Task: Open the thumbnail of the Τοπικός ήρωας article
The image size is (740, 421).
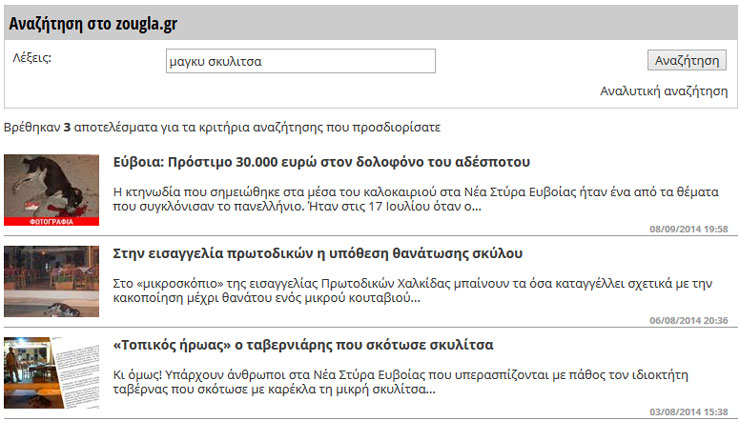Action: tap(51, 372)
